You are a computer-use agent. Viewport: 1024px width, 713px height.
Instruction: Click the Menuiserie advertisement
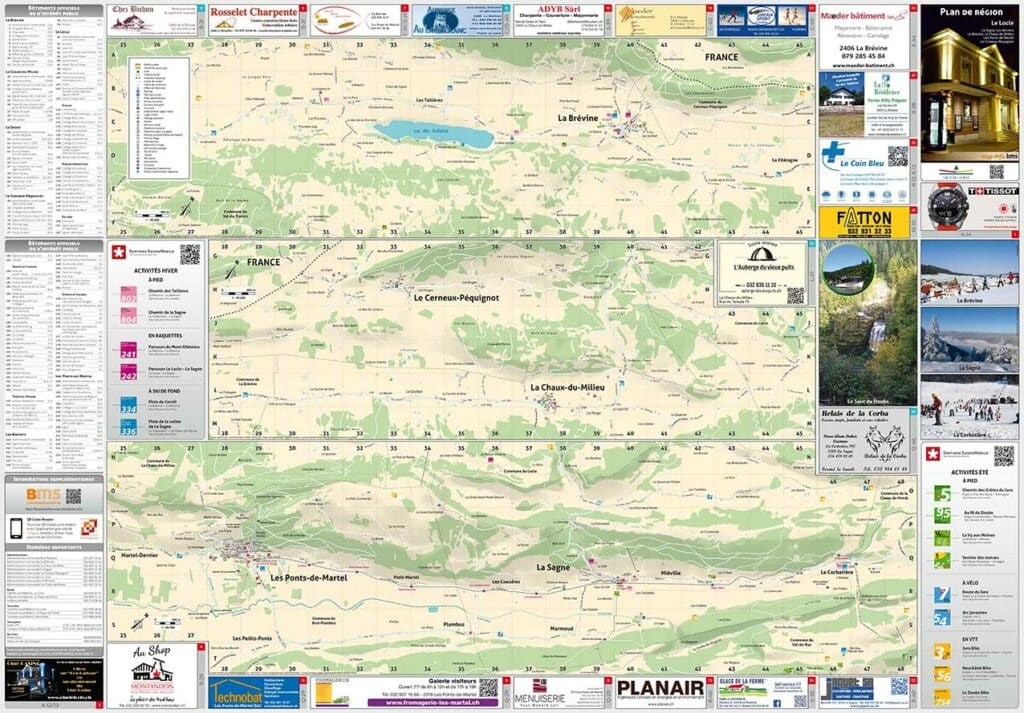(x=562, y=692)
